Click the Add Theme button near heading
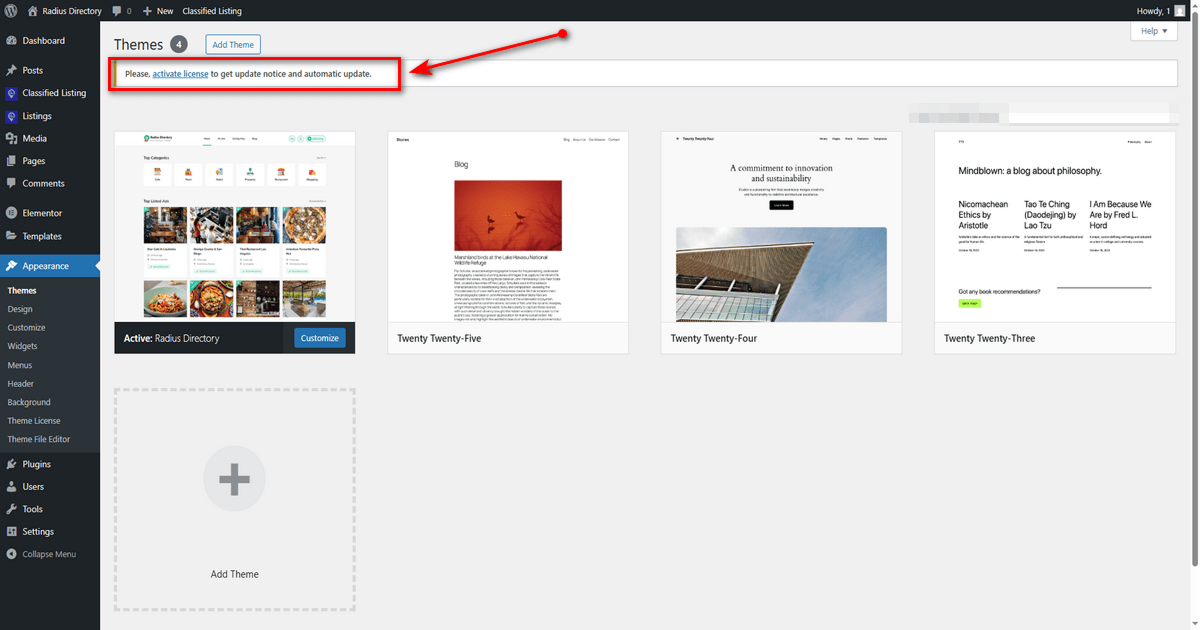 [x=233, y=45]
